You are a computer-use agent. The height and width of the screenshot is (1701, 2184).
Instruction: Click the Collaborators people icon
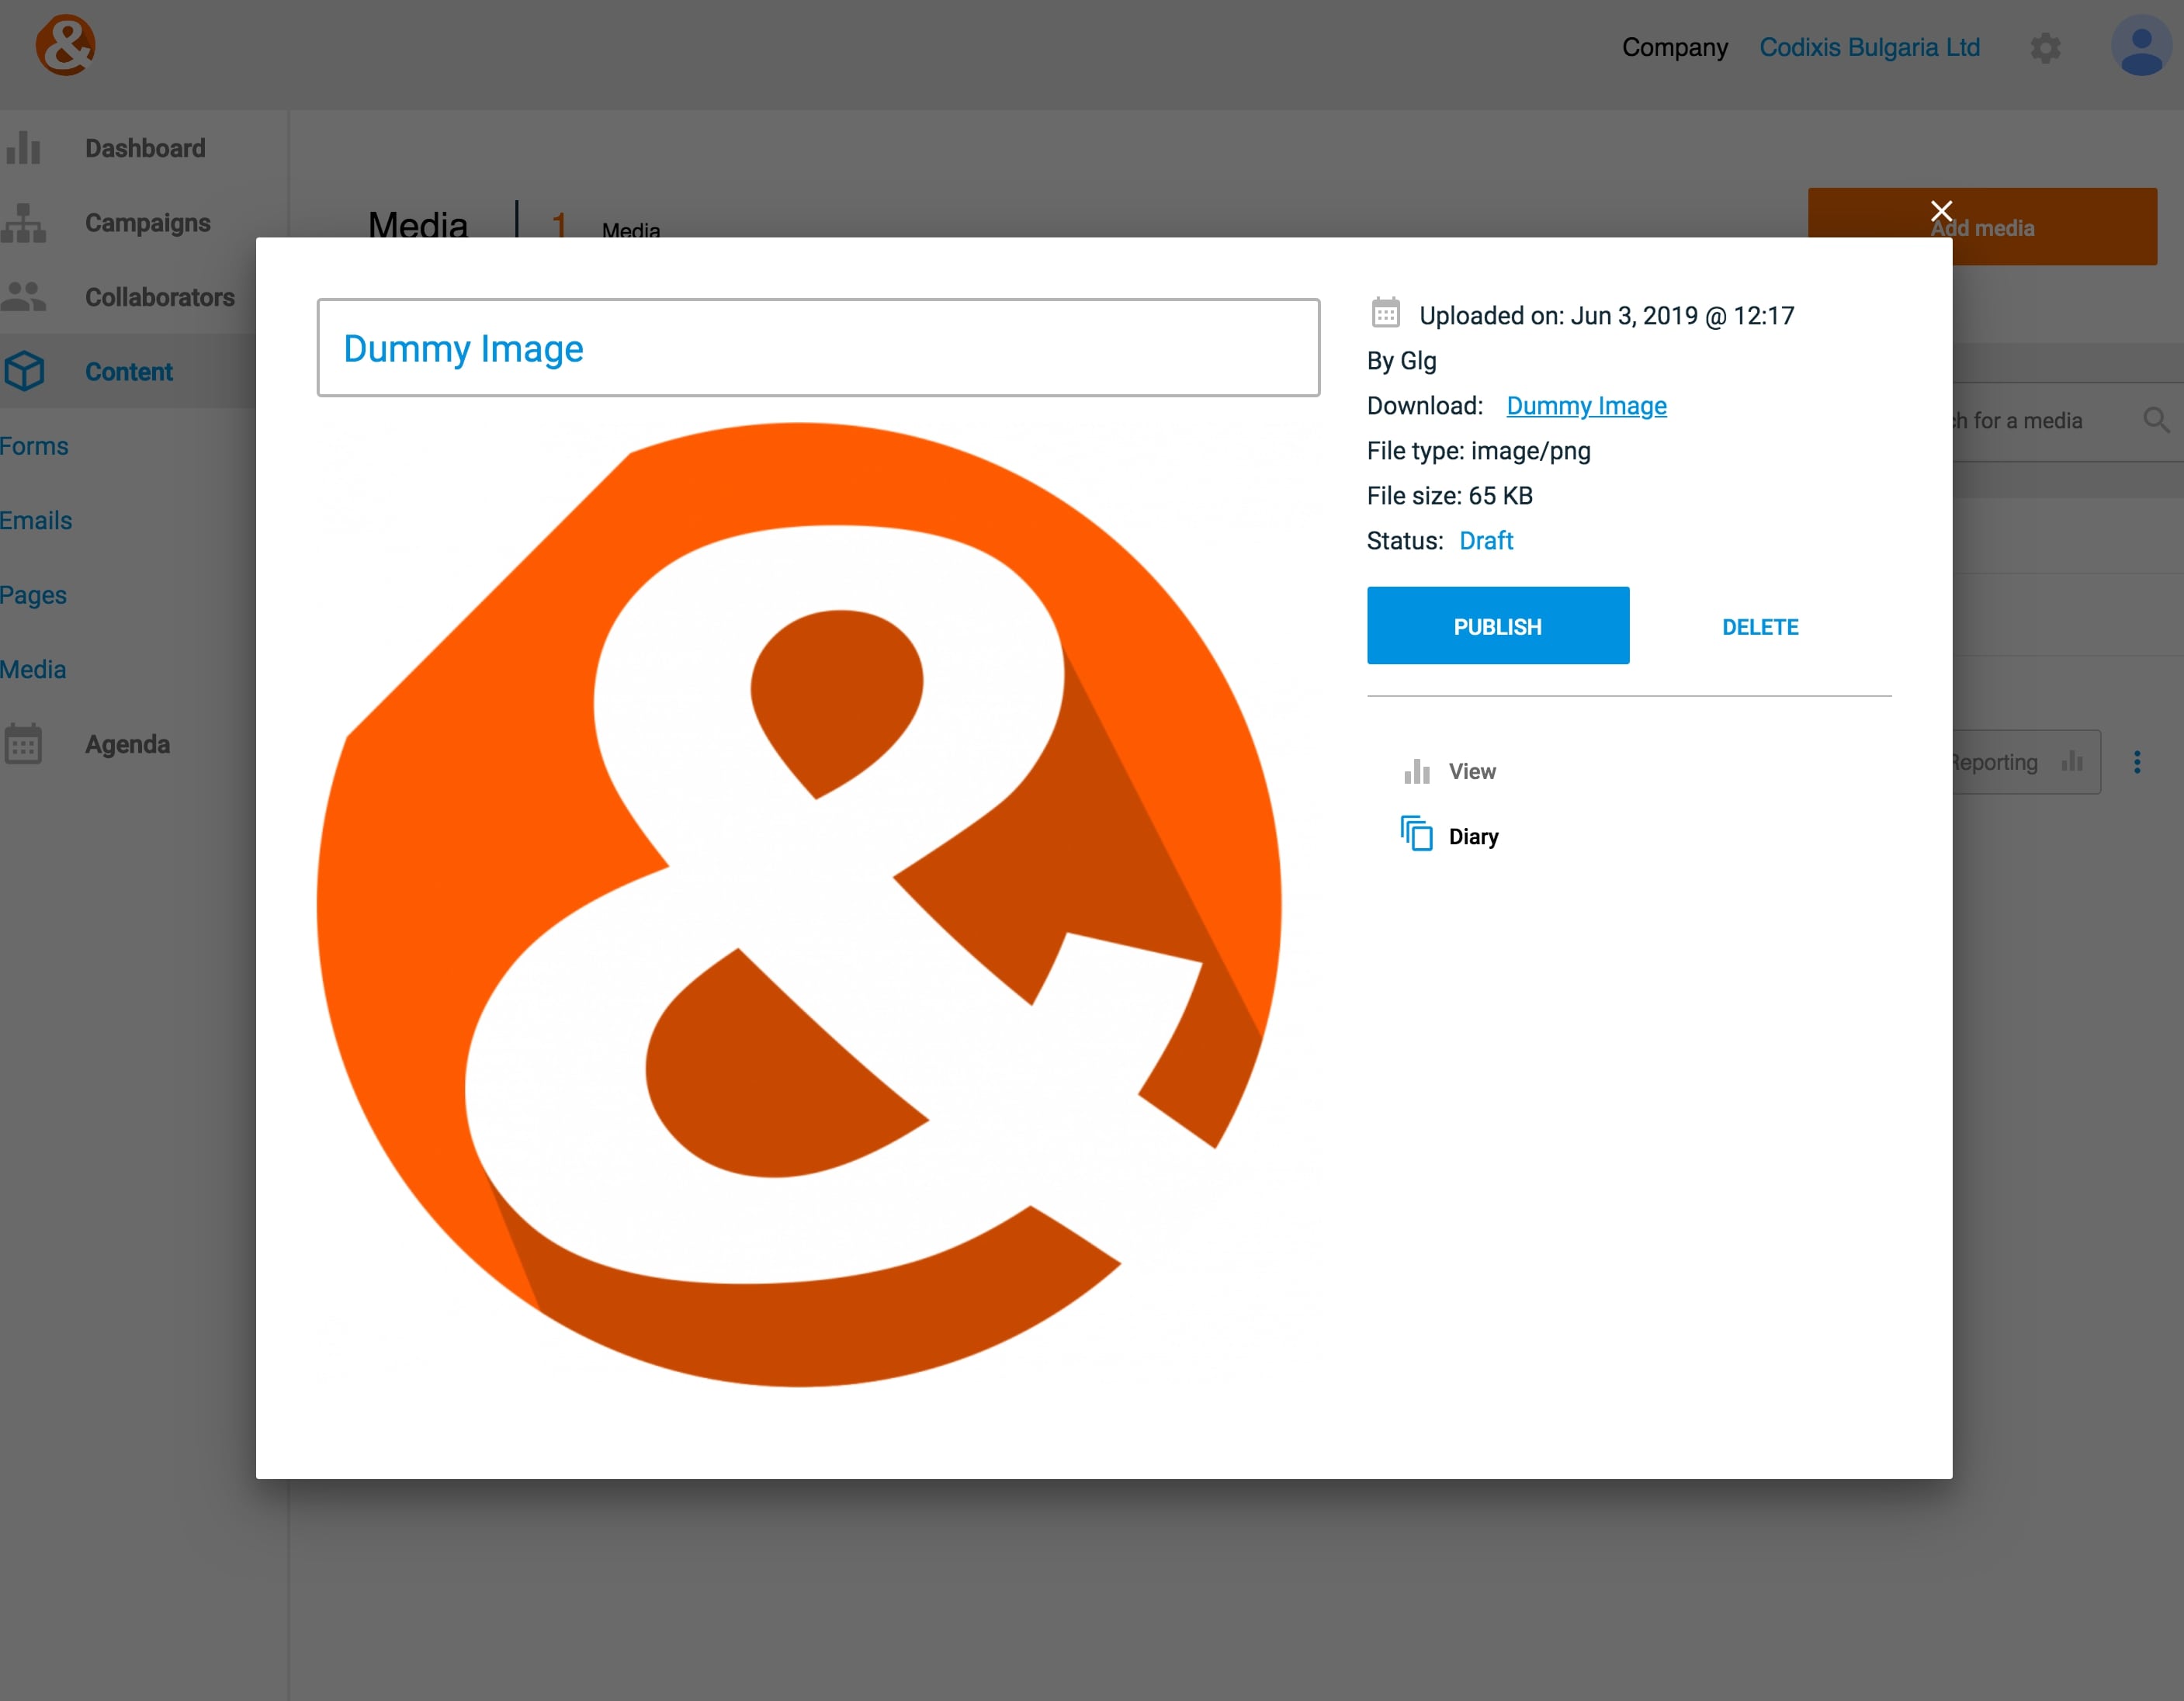click(23, 296)
